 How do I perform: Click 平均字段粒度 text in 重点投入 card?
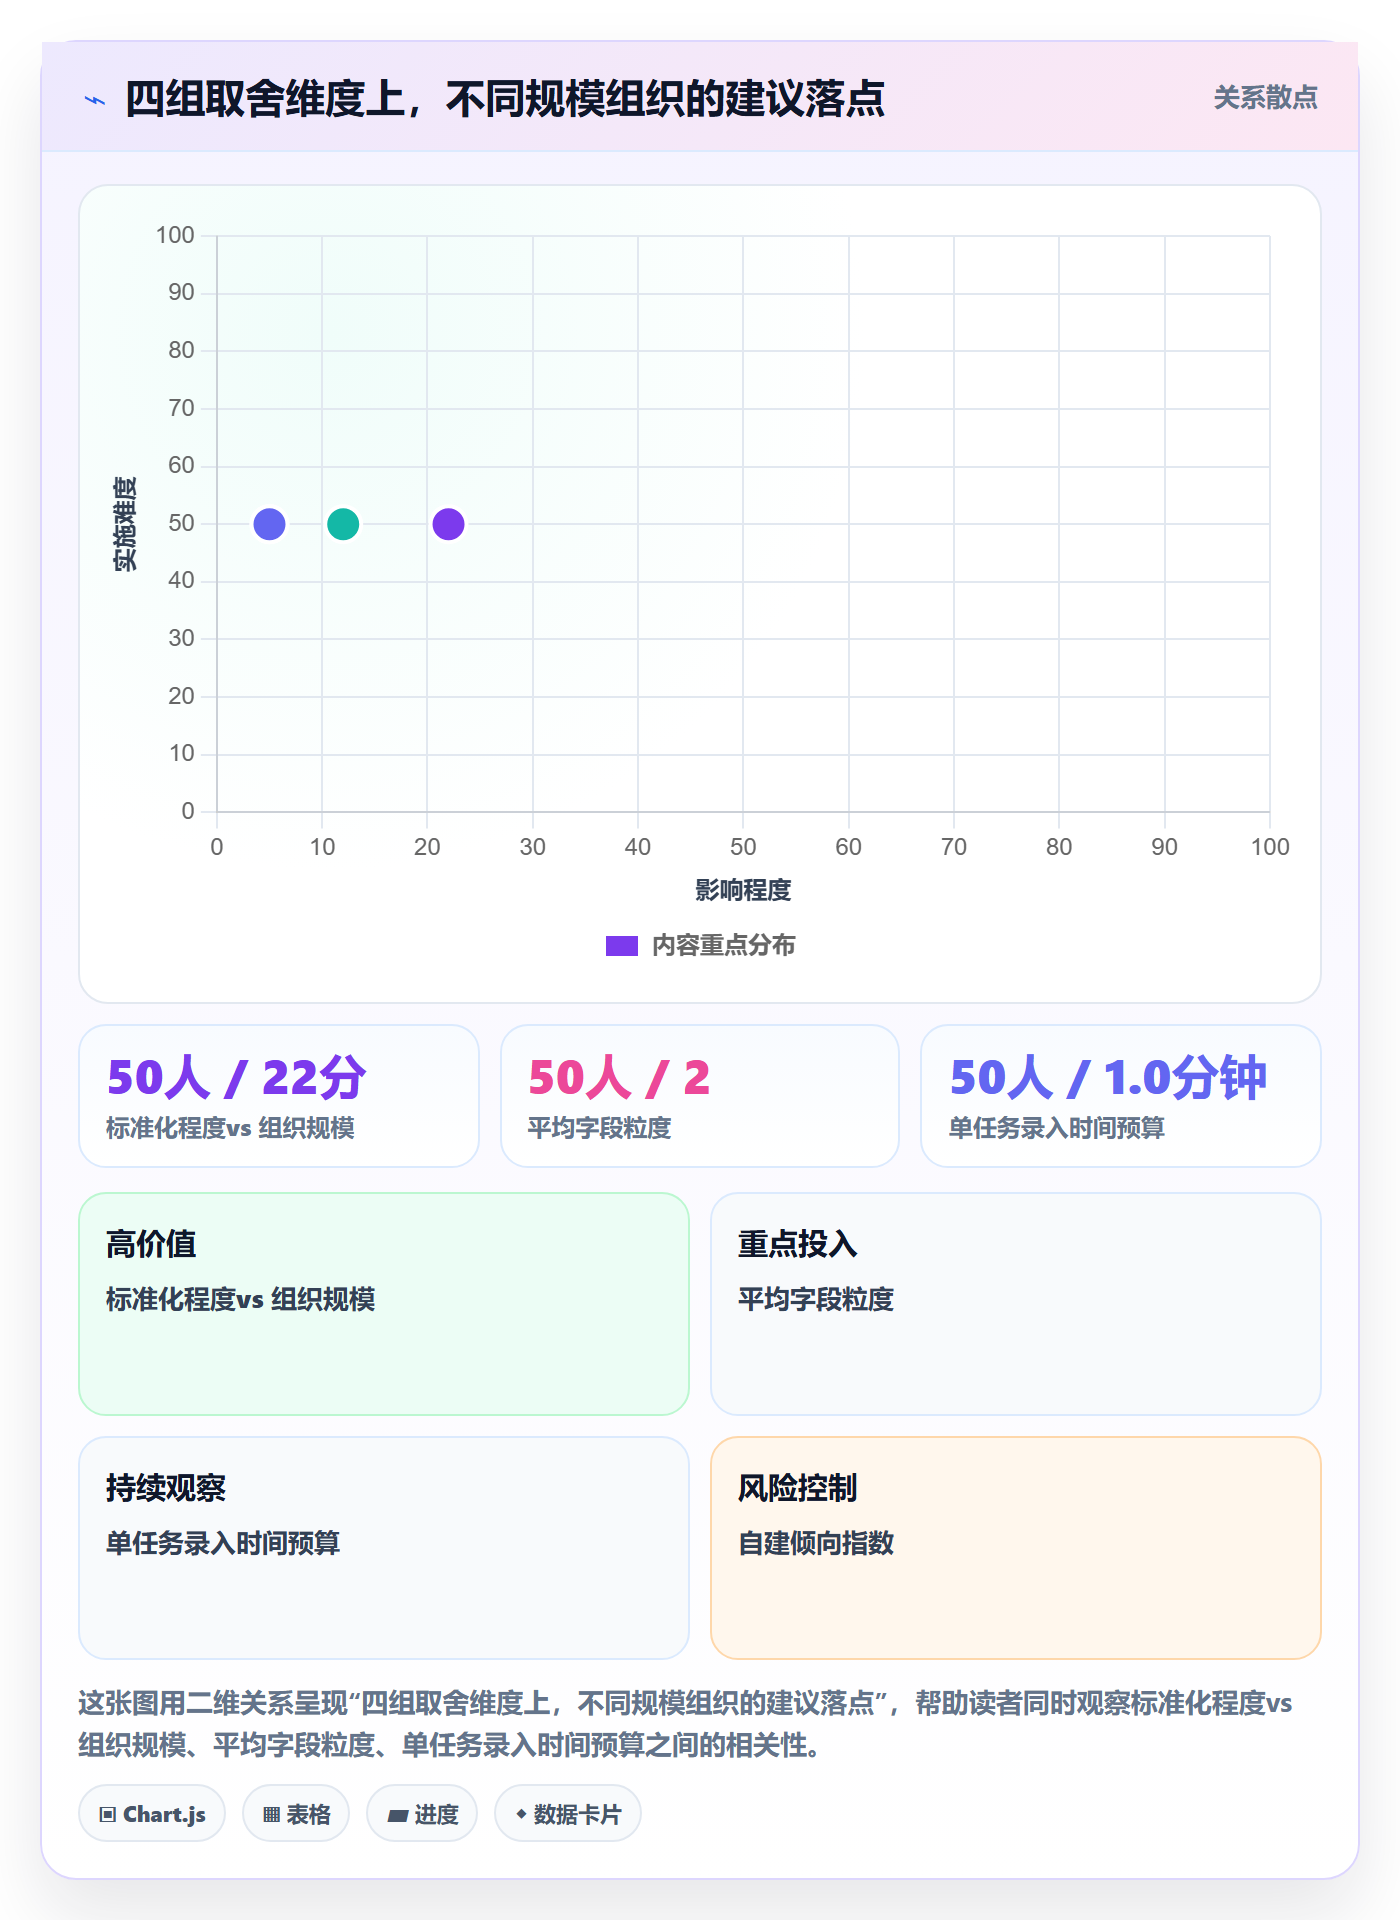(x=816, y=1299)
